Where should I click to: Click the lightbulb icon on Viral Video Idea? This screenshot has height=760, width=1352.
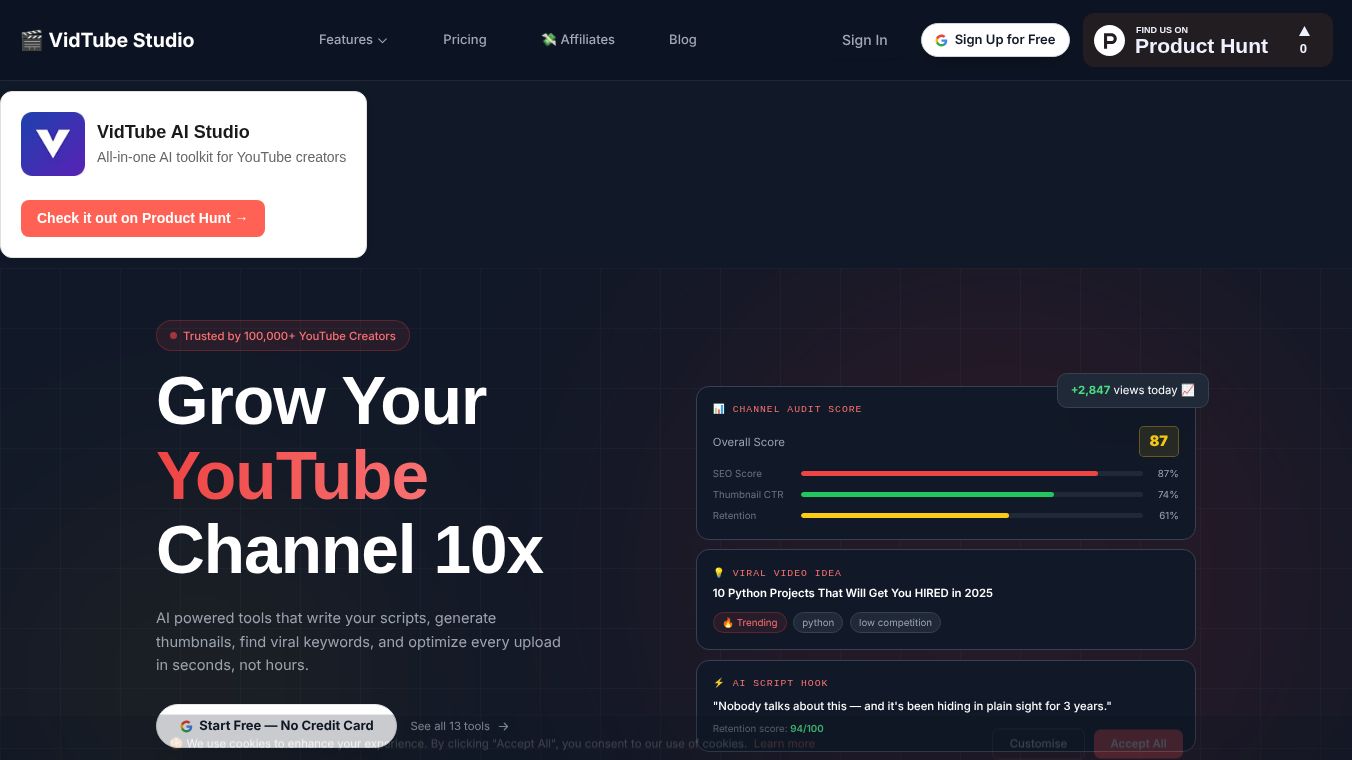[719, 572]
